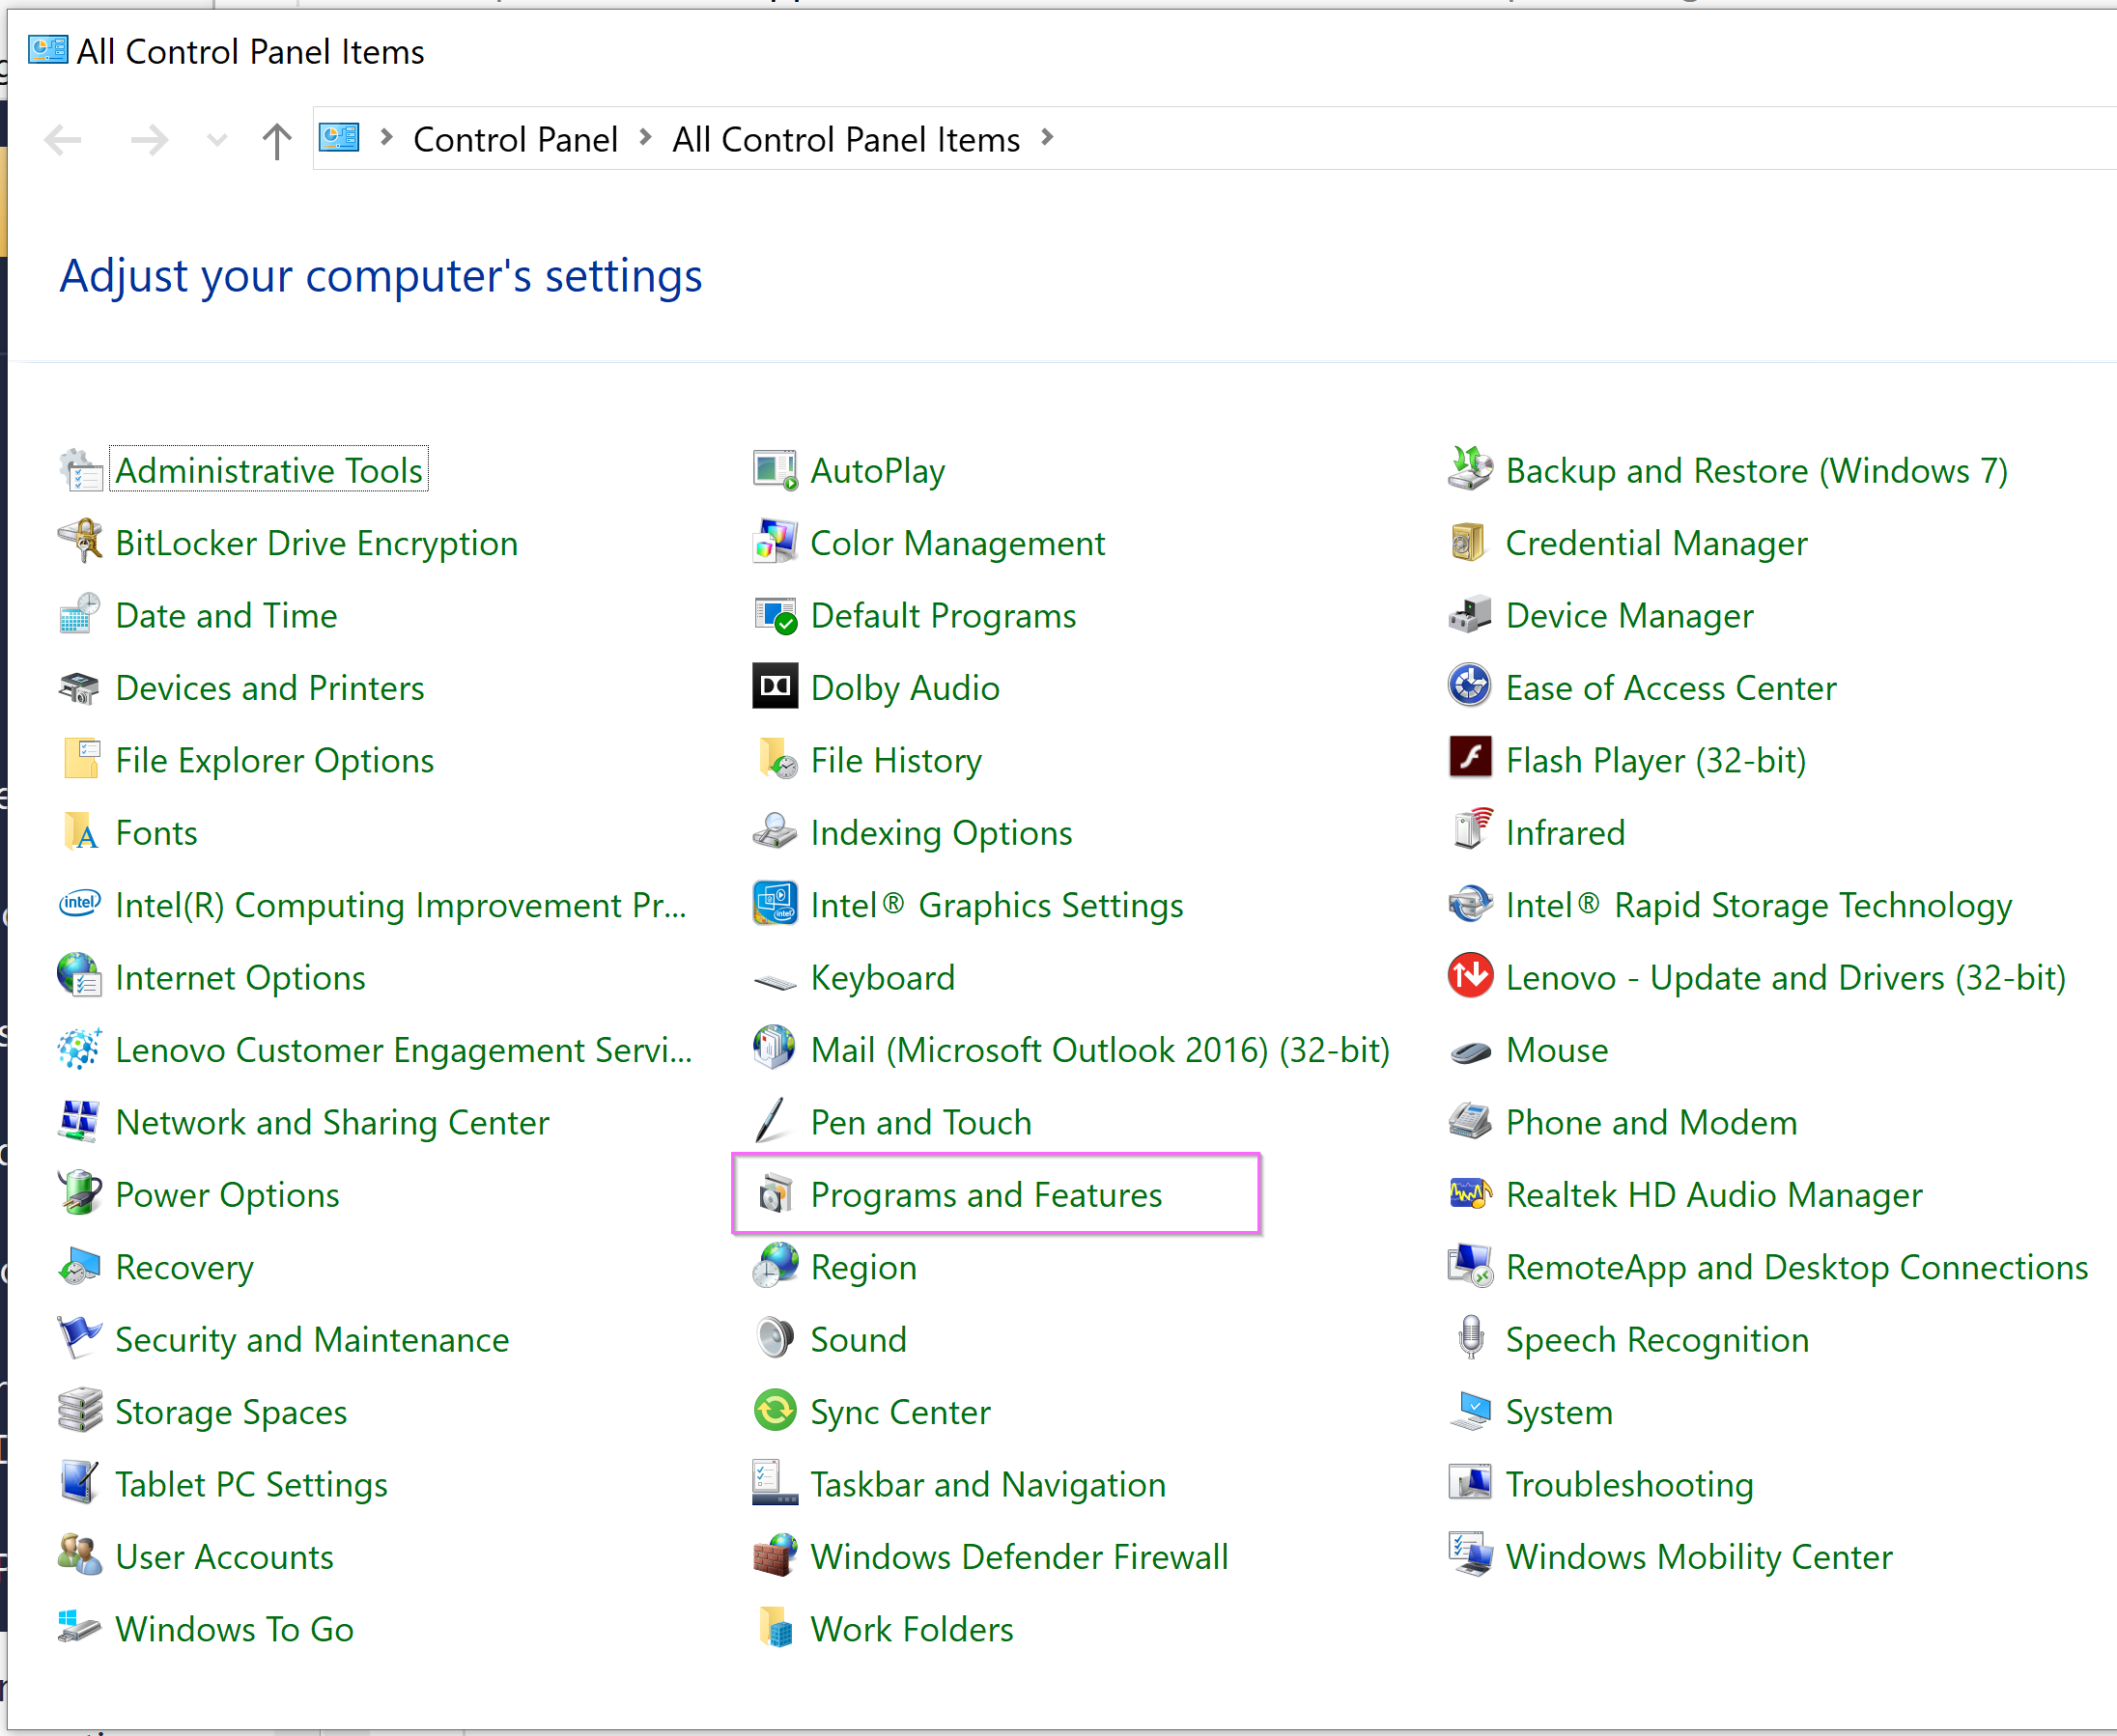2117x1736 pixels.
Task: Open the Realtek HD Audio Manager icon
Action: coord(1470,1194)
